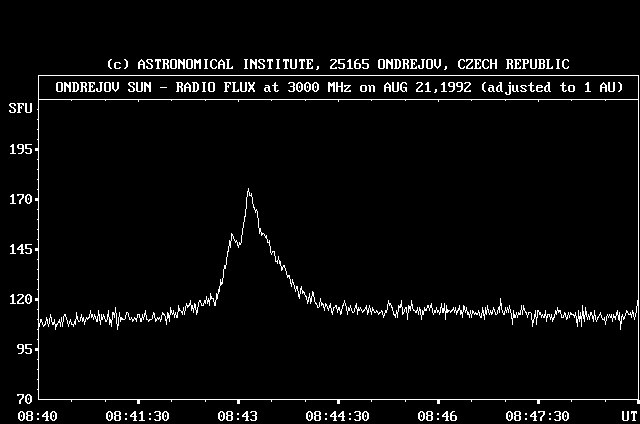
Task: Click the SFU y-axis unit label
Action: click(20, 106)
